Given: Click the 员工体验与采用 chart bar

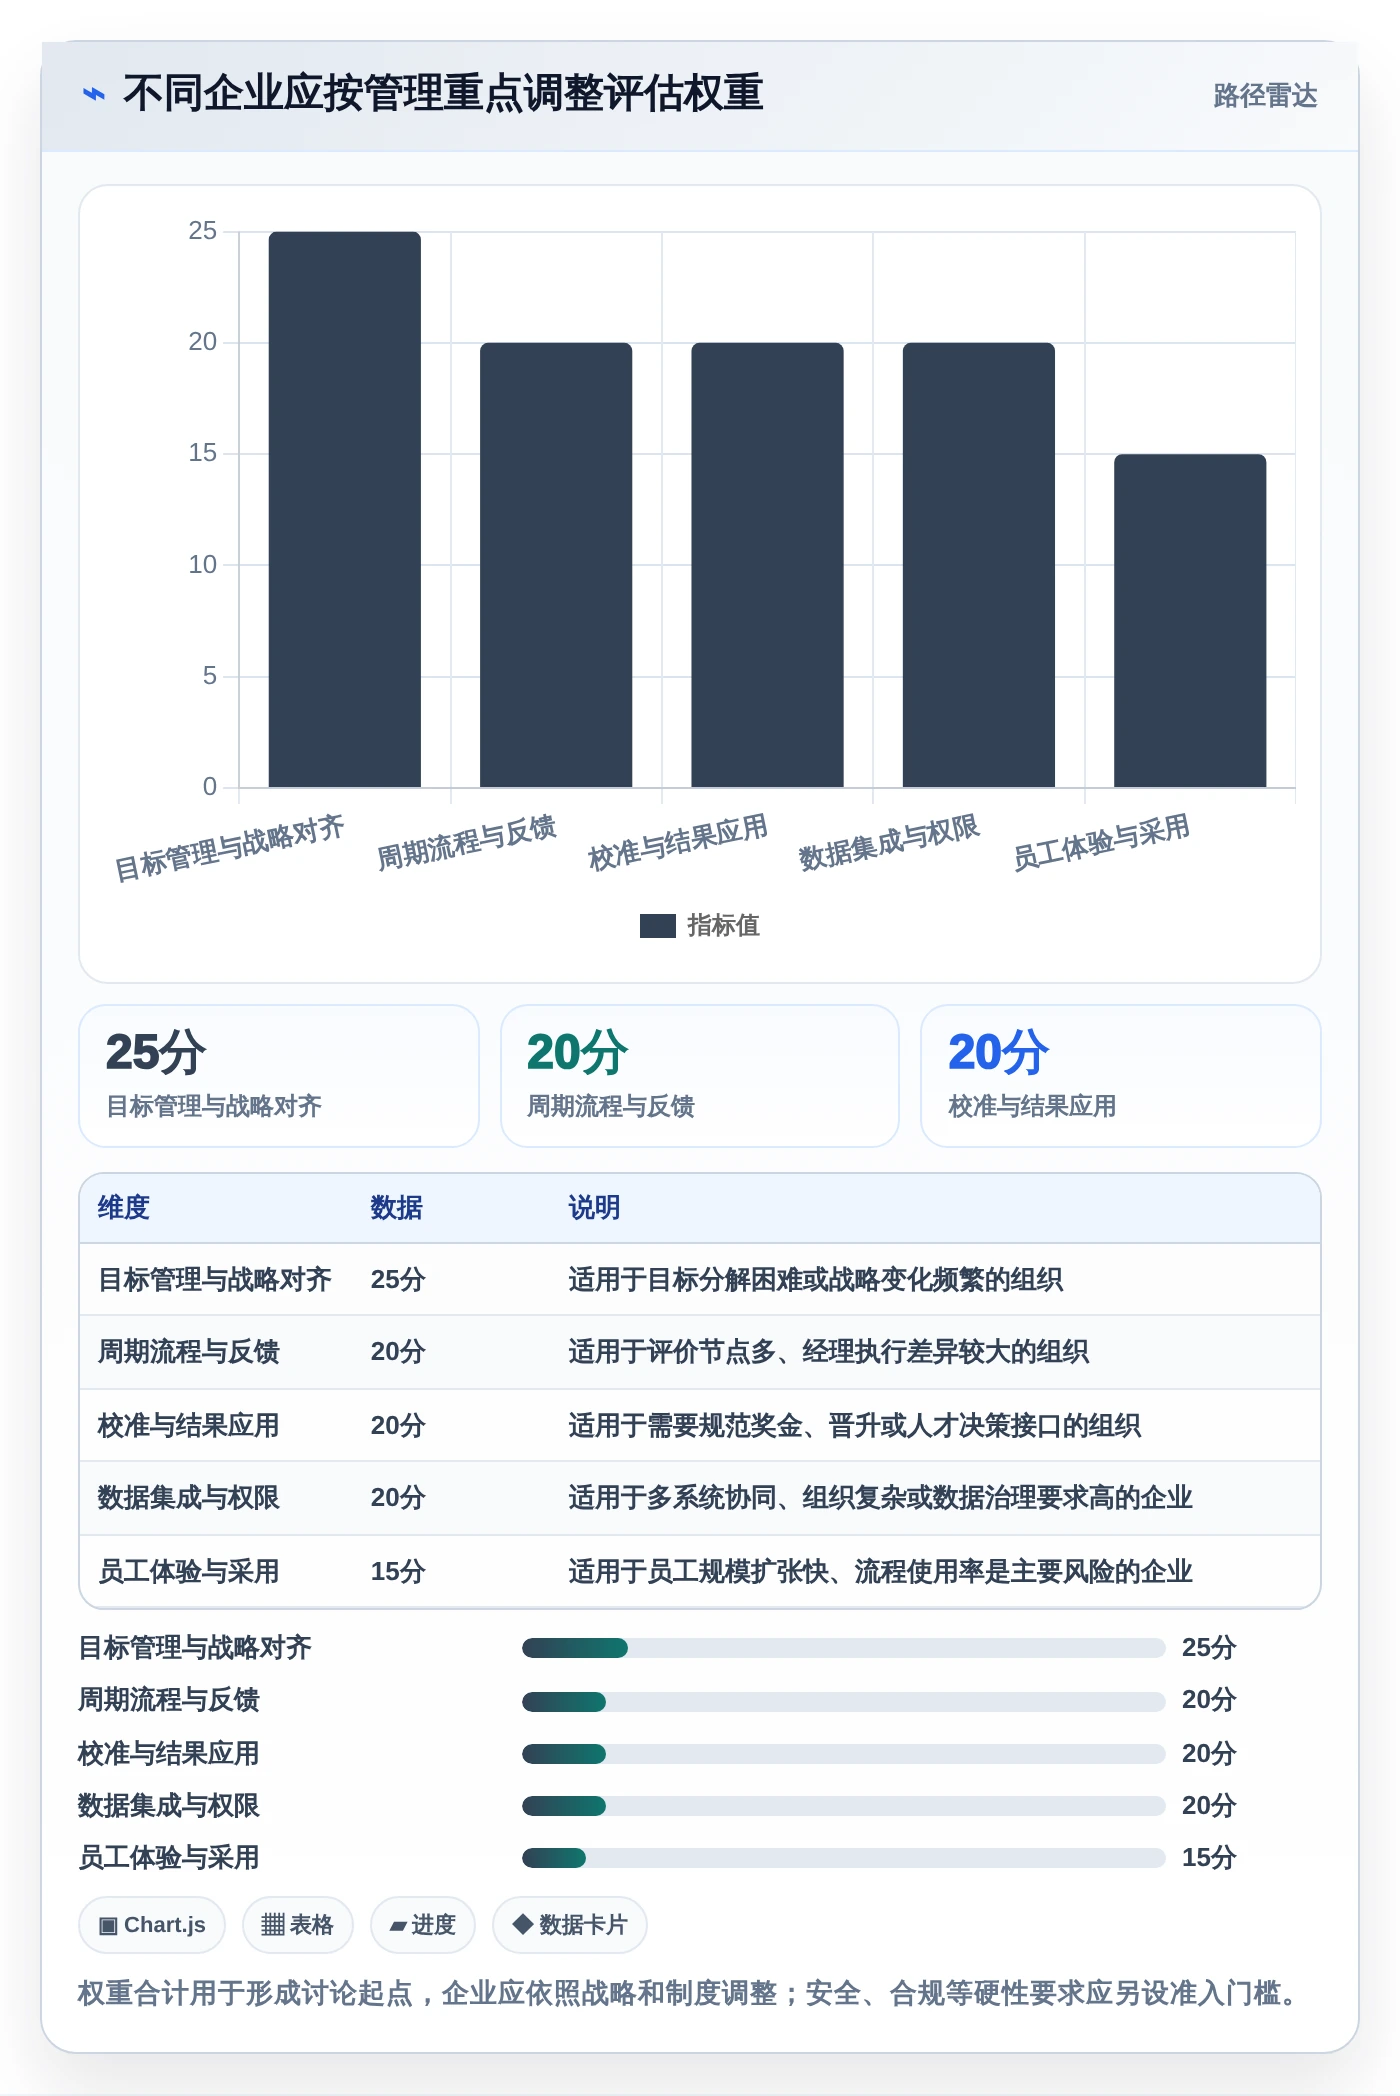Looking at the screenshot, I should 1190,620.
